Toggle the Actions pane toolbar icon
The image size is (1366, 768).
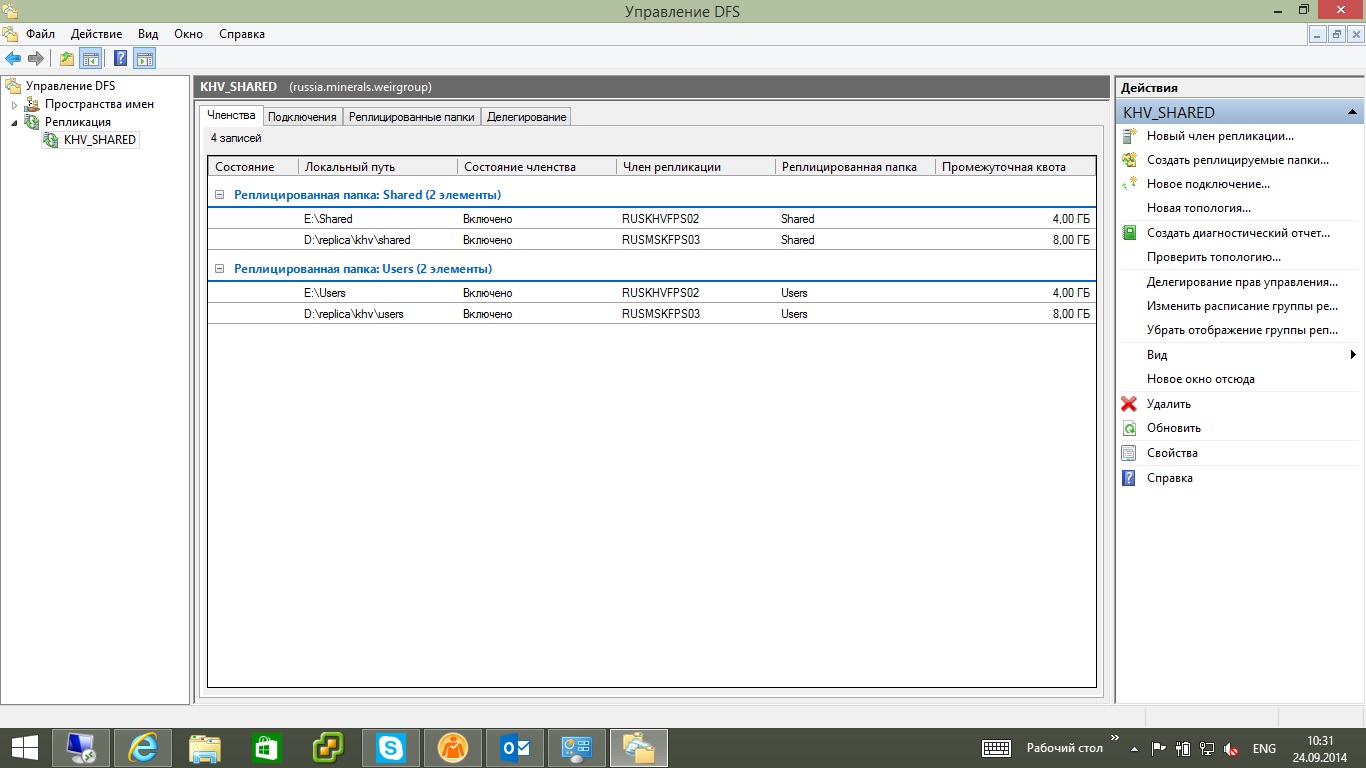[x=145, y=58]
